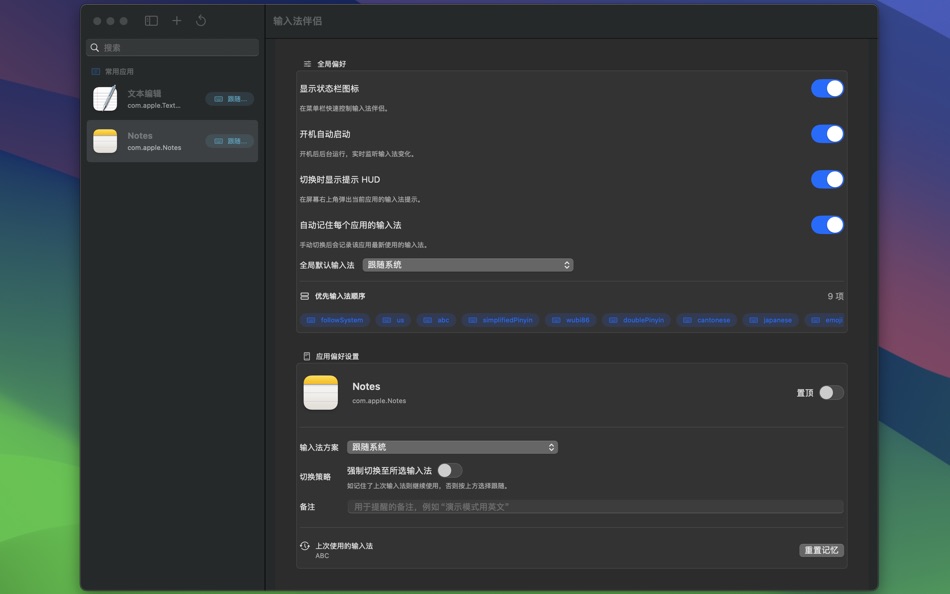The height and width of the screenshot is (594, 950).
Task: Select the TextEdit app icon in sidebar
Action: (104, 97)
